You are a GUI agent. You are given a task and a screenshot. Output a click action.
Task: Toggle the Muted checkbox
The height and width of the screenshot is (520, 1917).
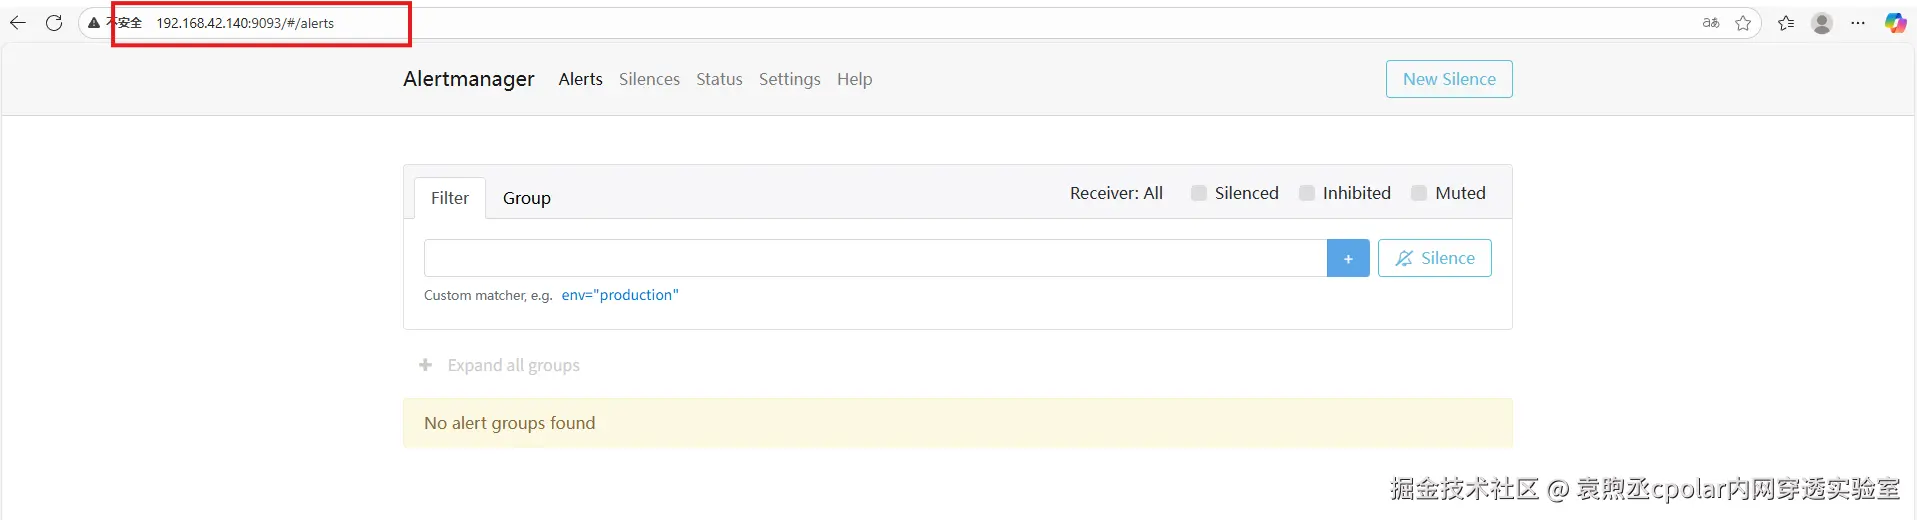pyautogui.click(x=1418, y=193)
